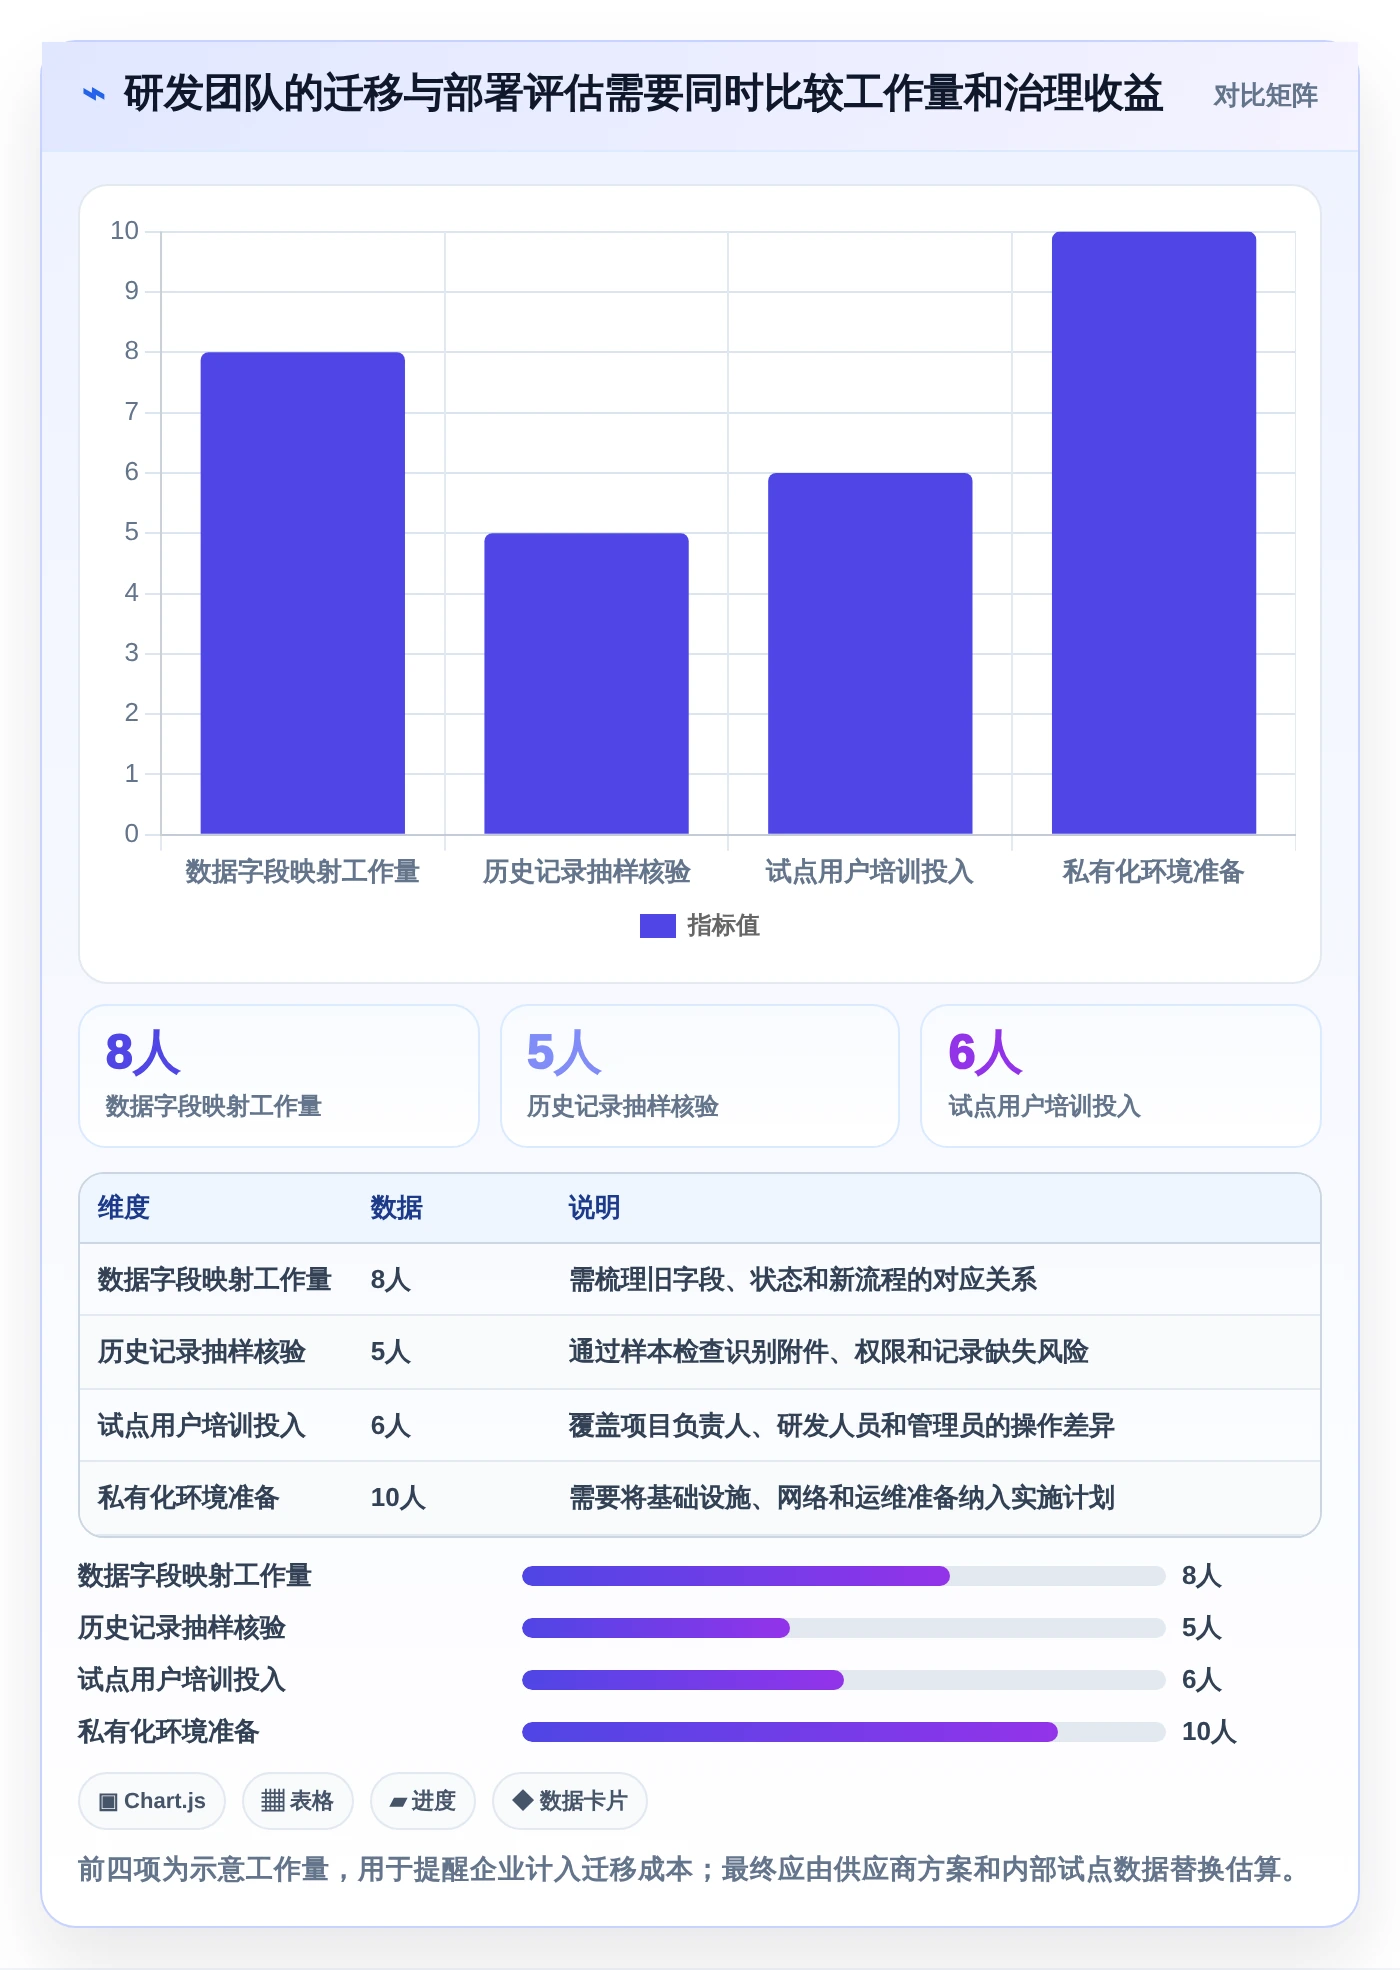Click the 历史记录抽样核验 x-axis label
This screenshot has height=1970, width=1400.
point(586,872)
